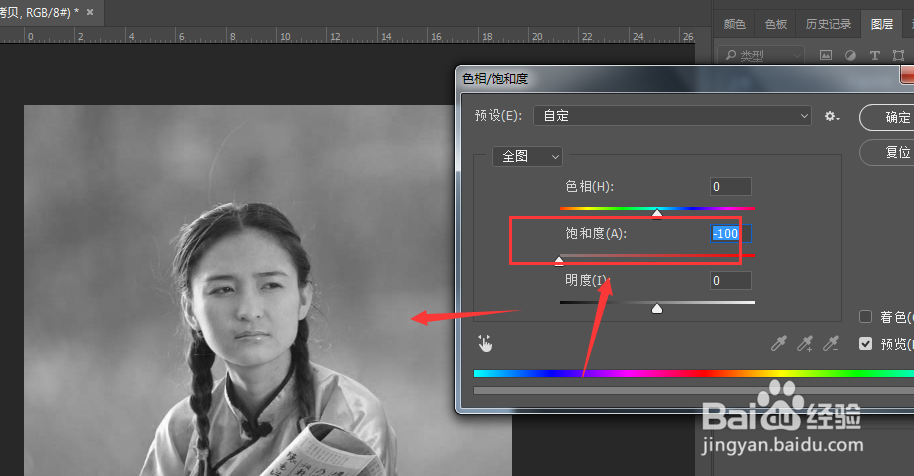The image size is (914, 476).
Task: Click the 明度 value input field
Action: click(730, 281)
